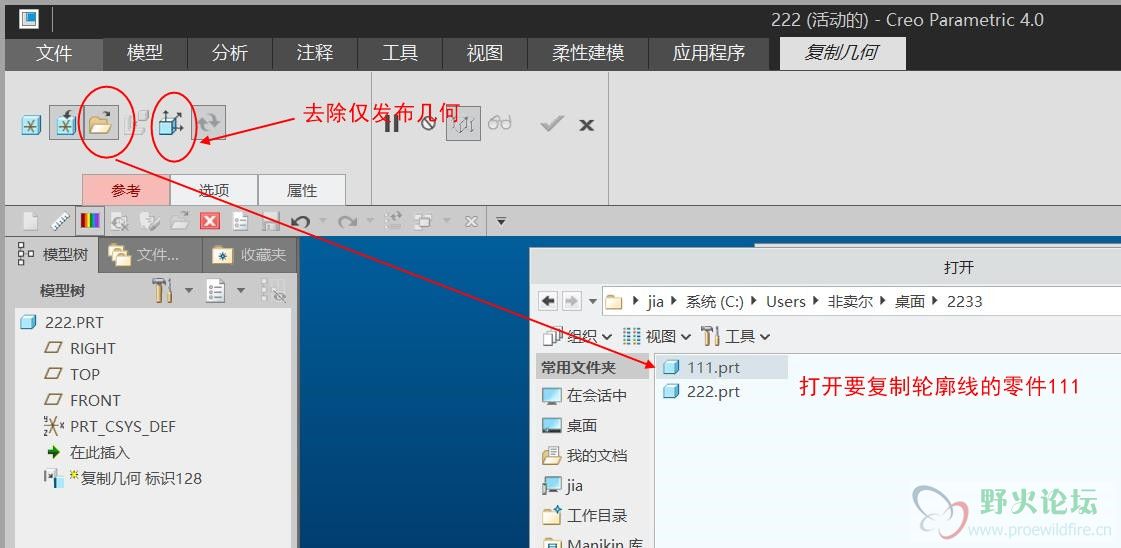
Task: Toggle the rainbow color appearance icon
Action: coord(90,221)
